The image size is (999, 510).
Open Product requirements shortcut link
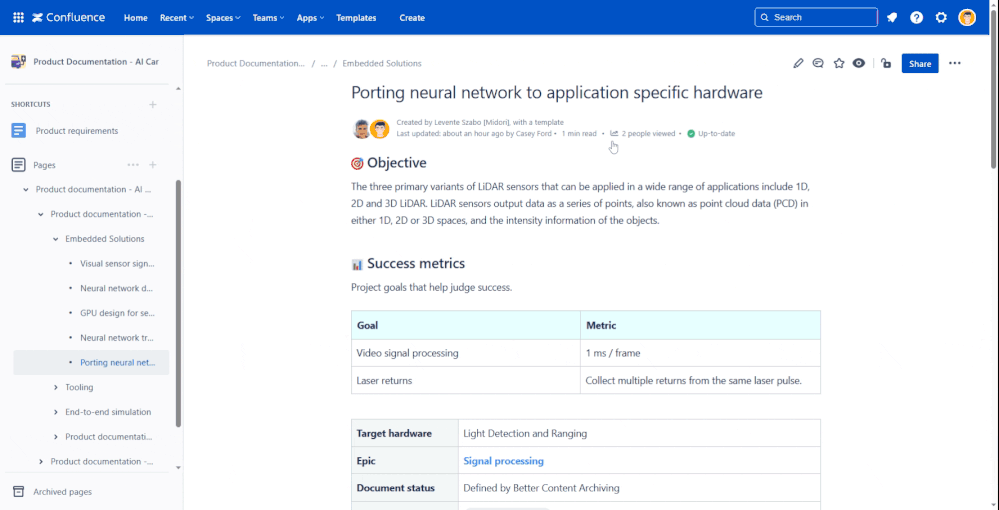[77, 131]
